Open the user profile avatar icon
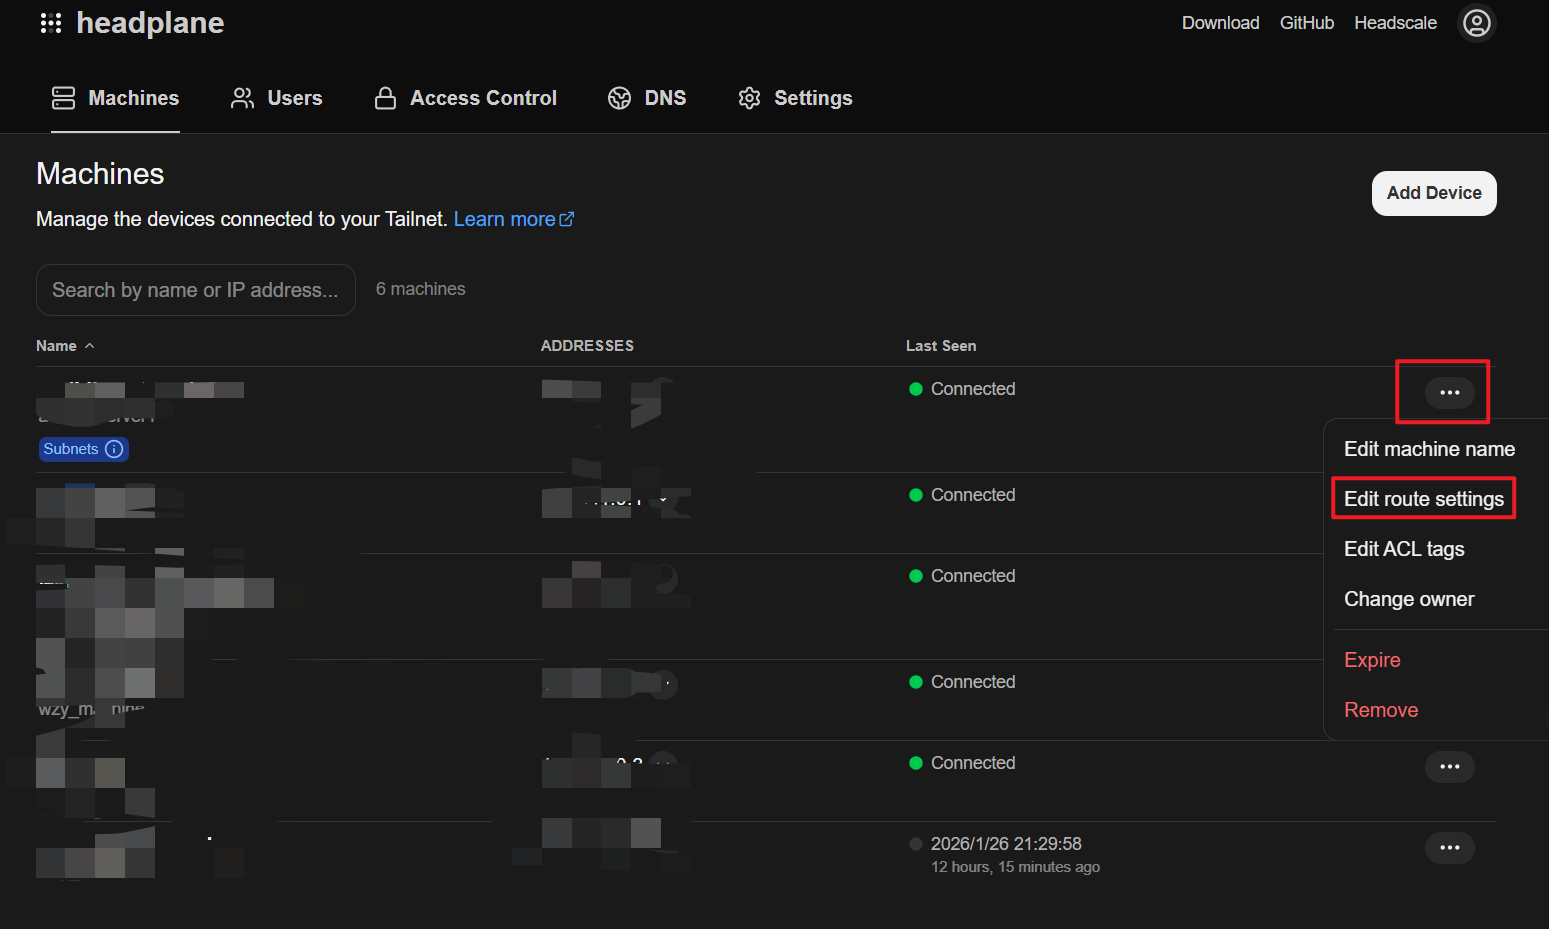The image size is (1549, 929). click(1476, 23)
